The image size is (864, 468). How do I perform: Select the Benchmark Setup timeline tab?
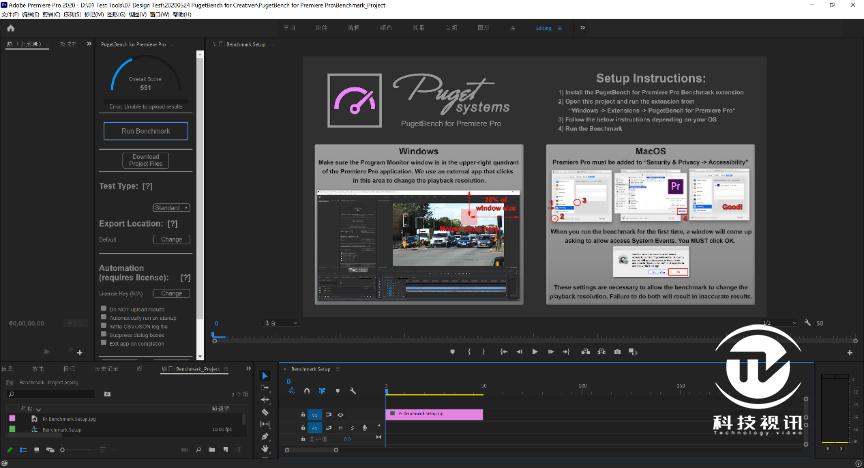tap(313, 369)
